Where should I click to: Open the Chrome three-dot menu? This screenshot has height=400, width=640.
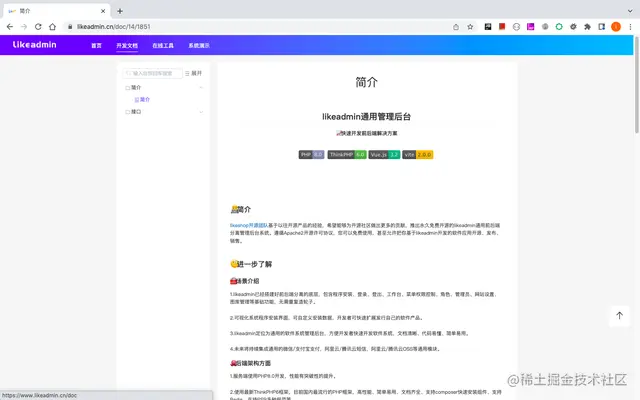(x=630, y=27)
